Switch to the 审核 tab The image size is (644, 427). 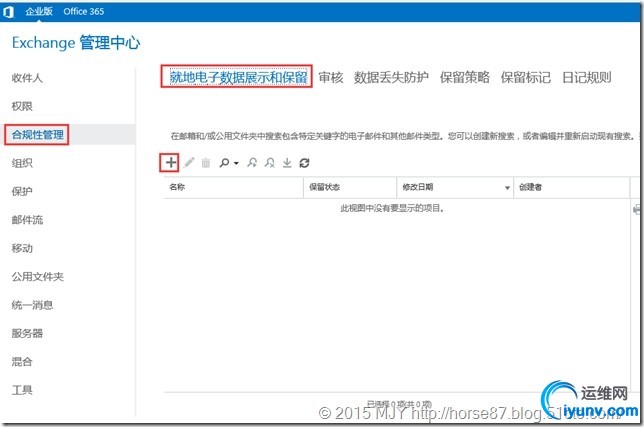[x=331, y=77]
